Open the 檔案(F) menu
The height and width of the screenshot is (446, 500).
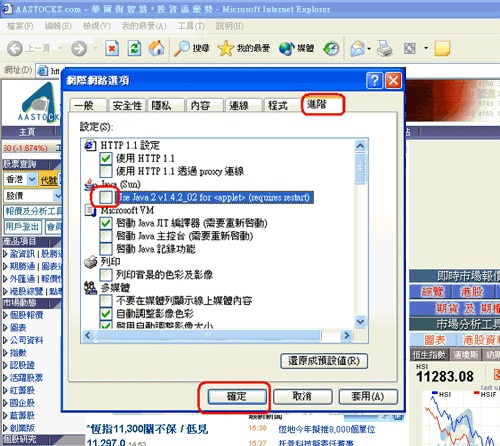click(20, 26)
